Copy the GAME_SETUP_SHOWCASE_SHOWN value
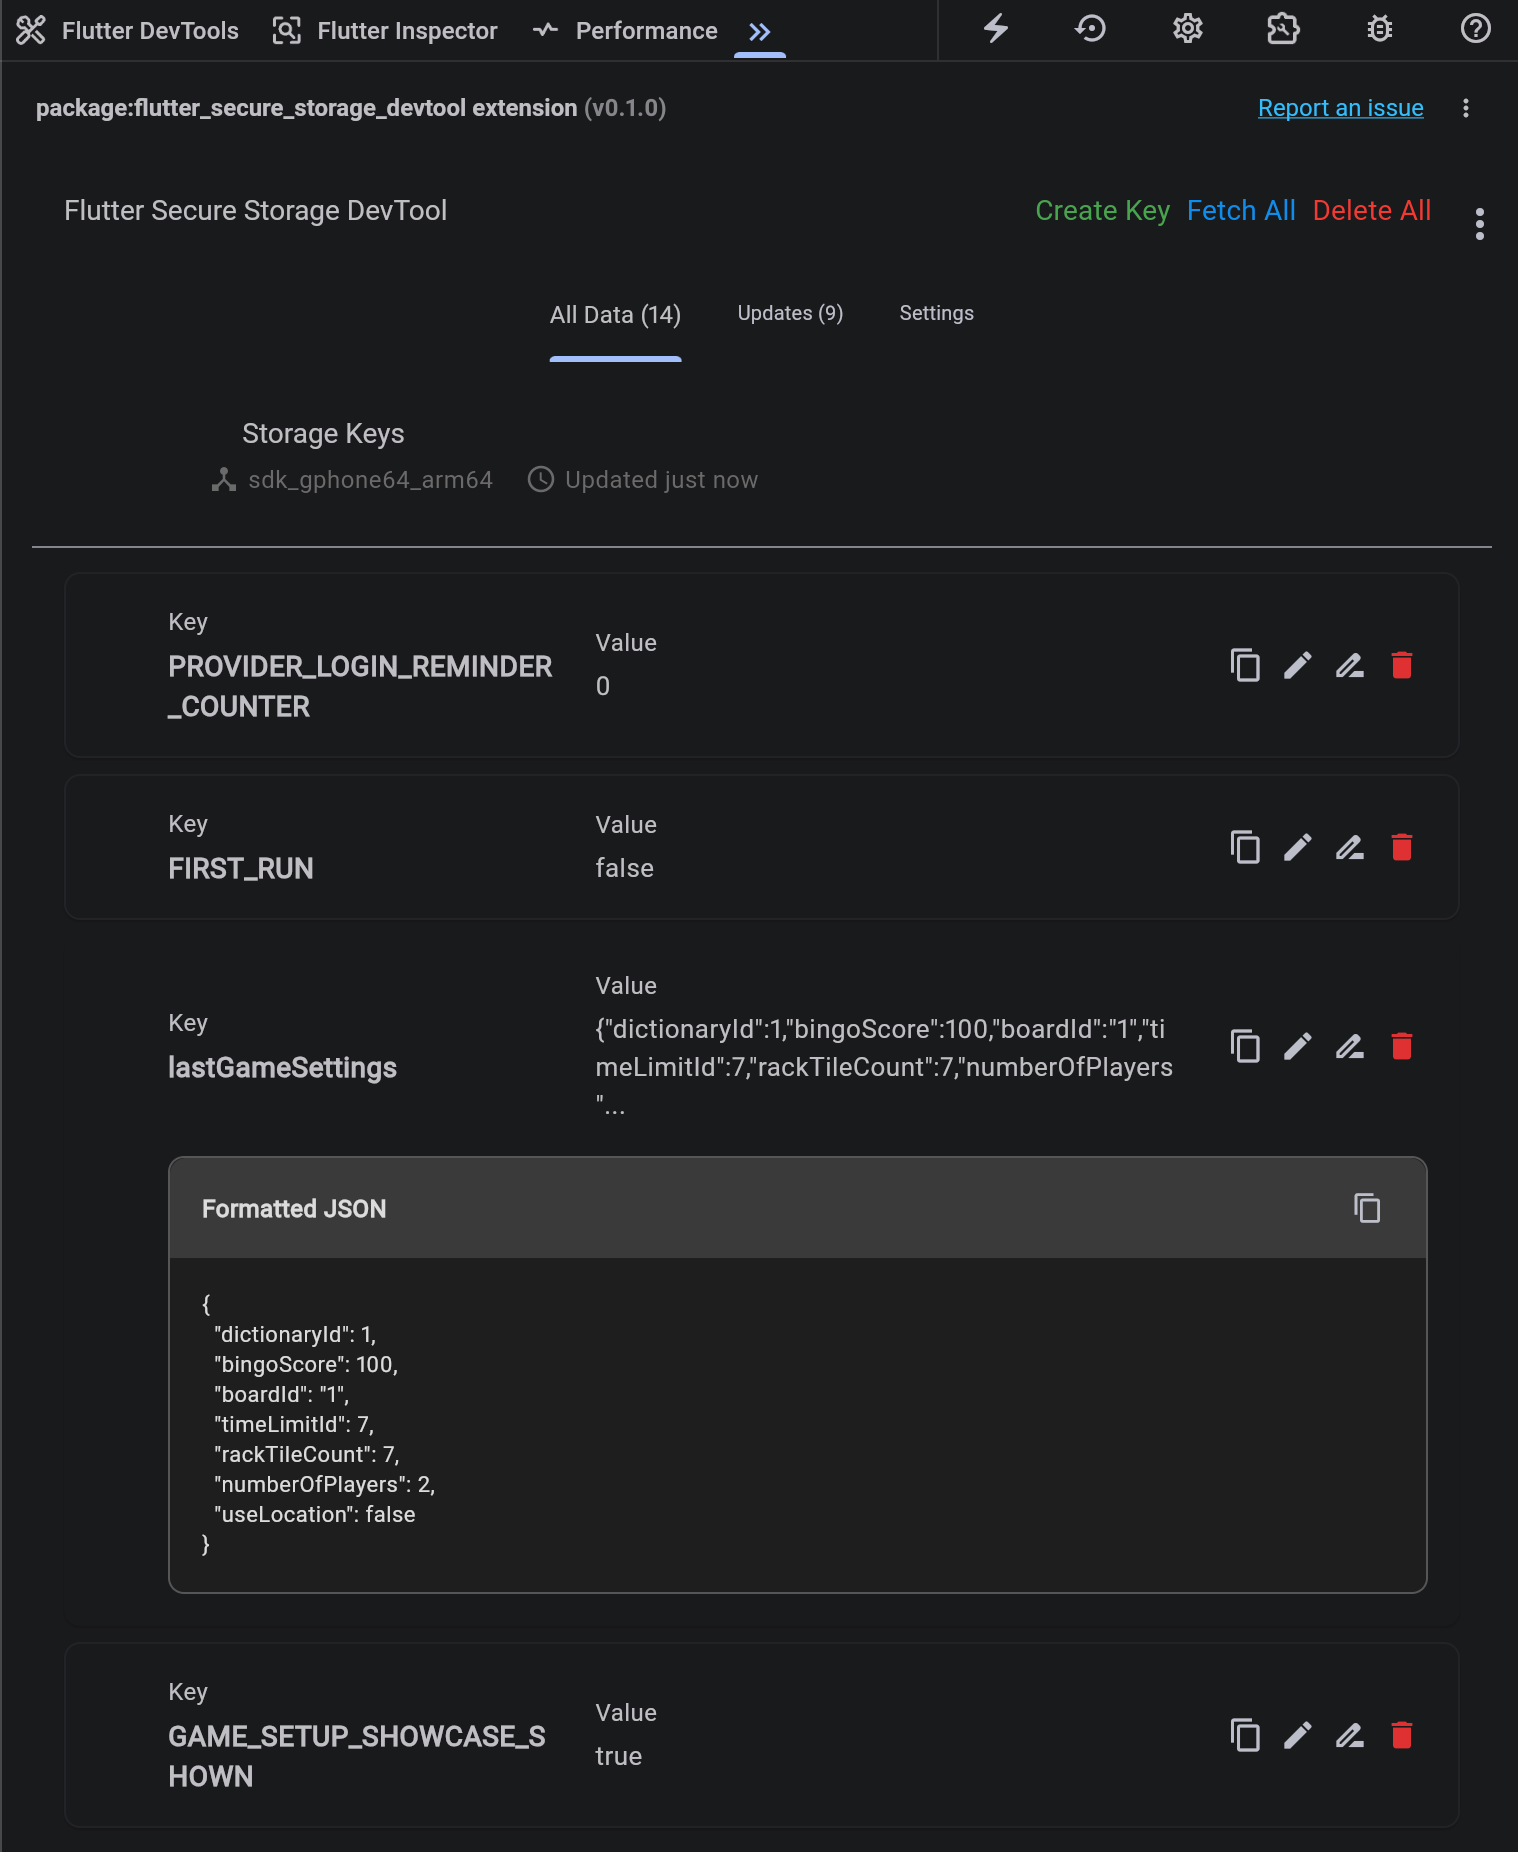The width and height of the screenshot is (1518, 1852). (1245, 1735)
